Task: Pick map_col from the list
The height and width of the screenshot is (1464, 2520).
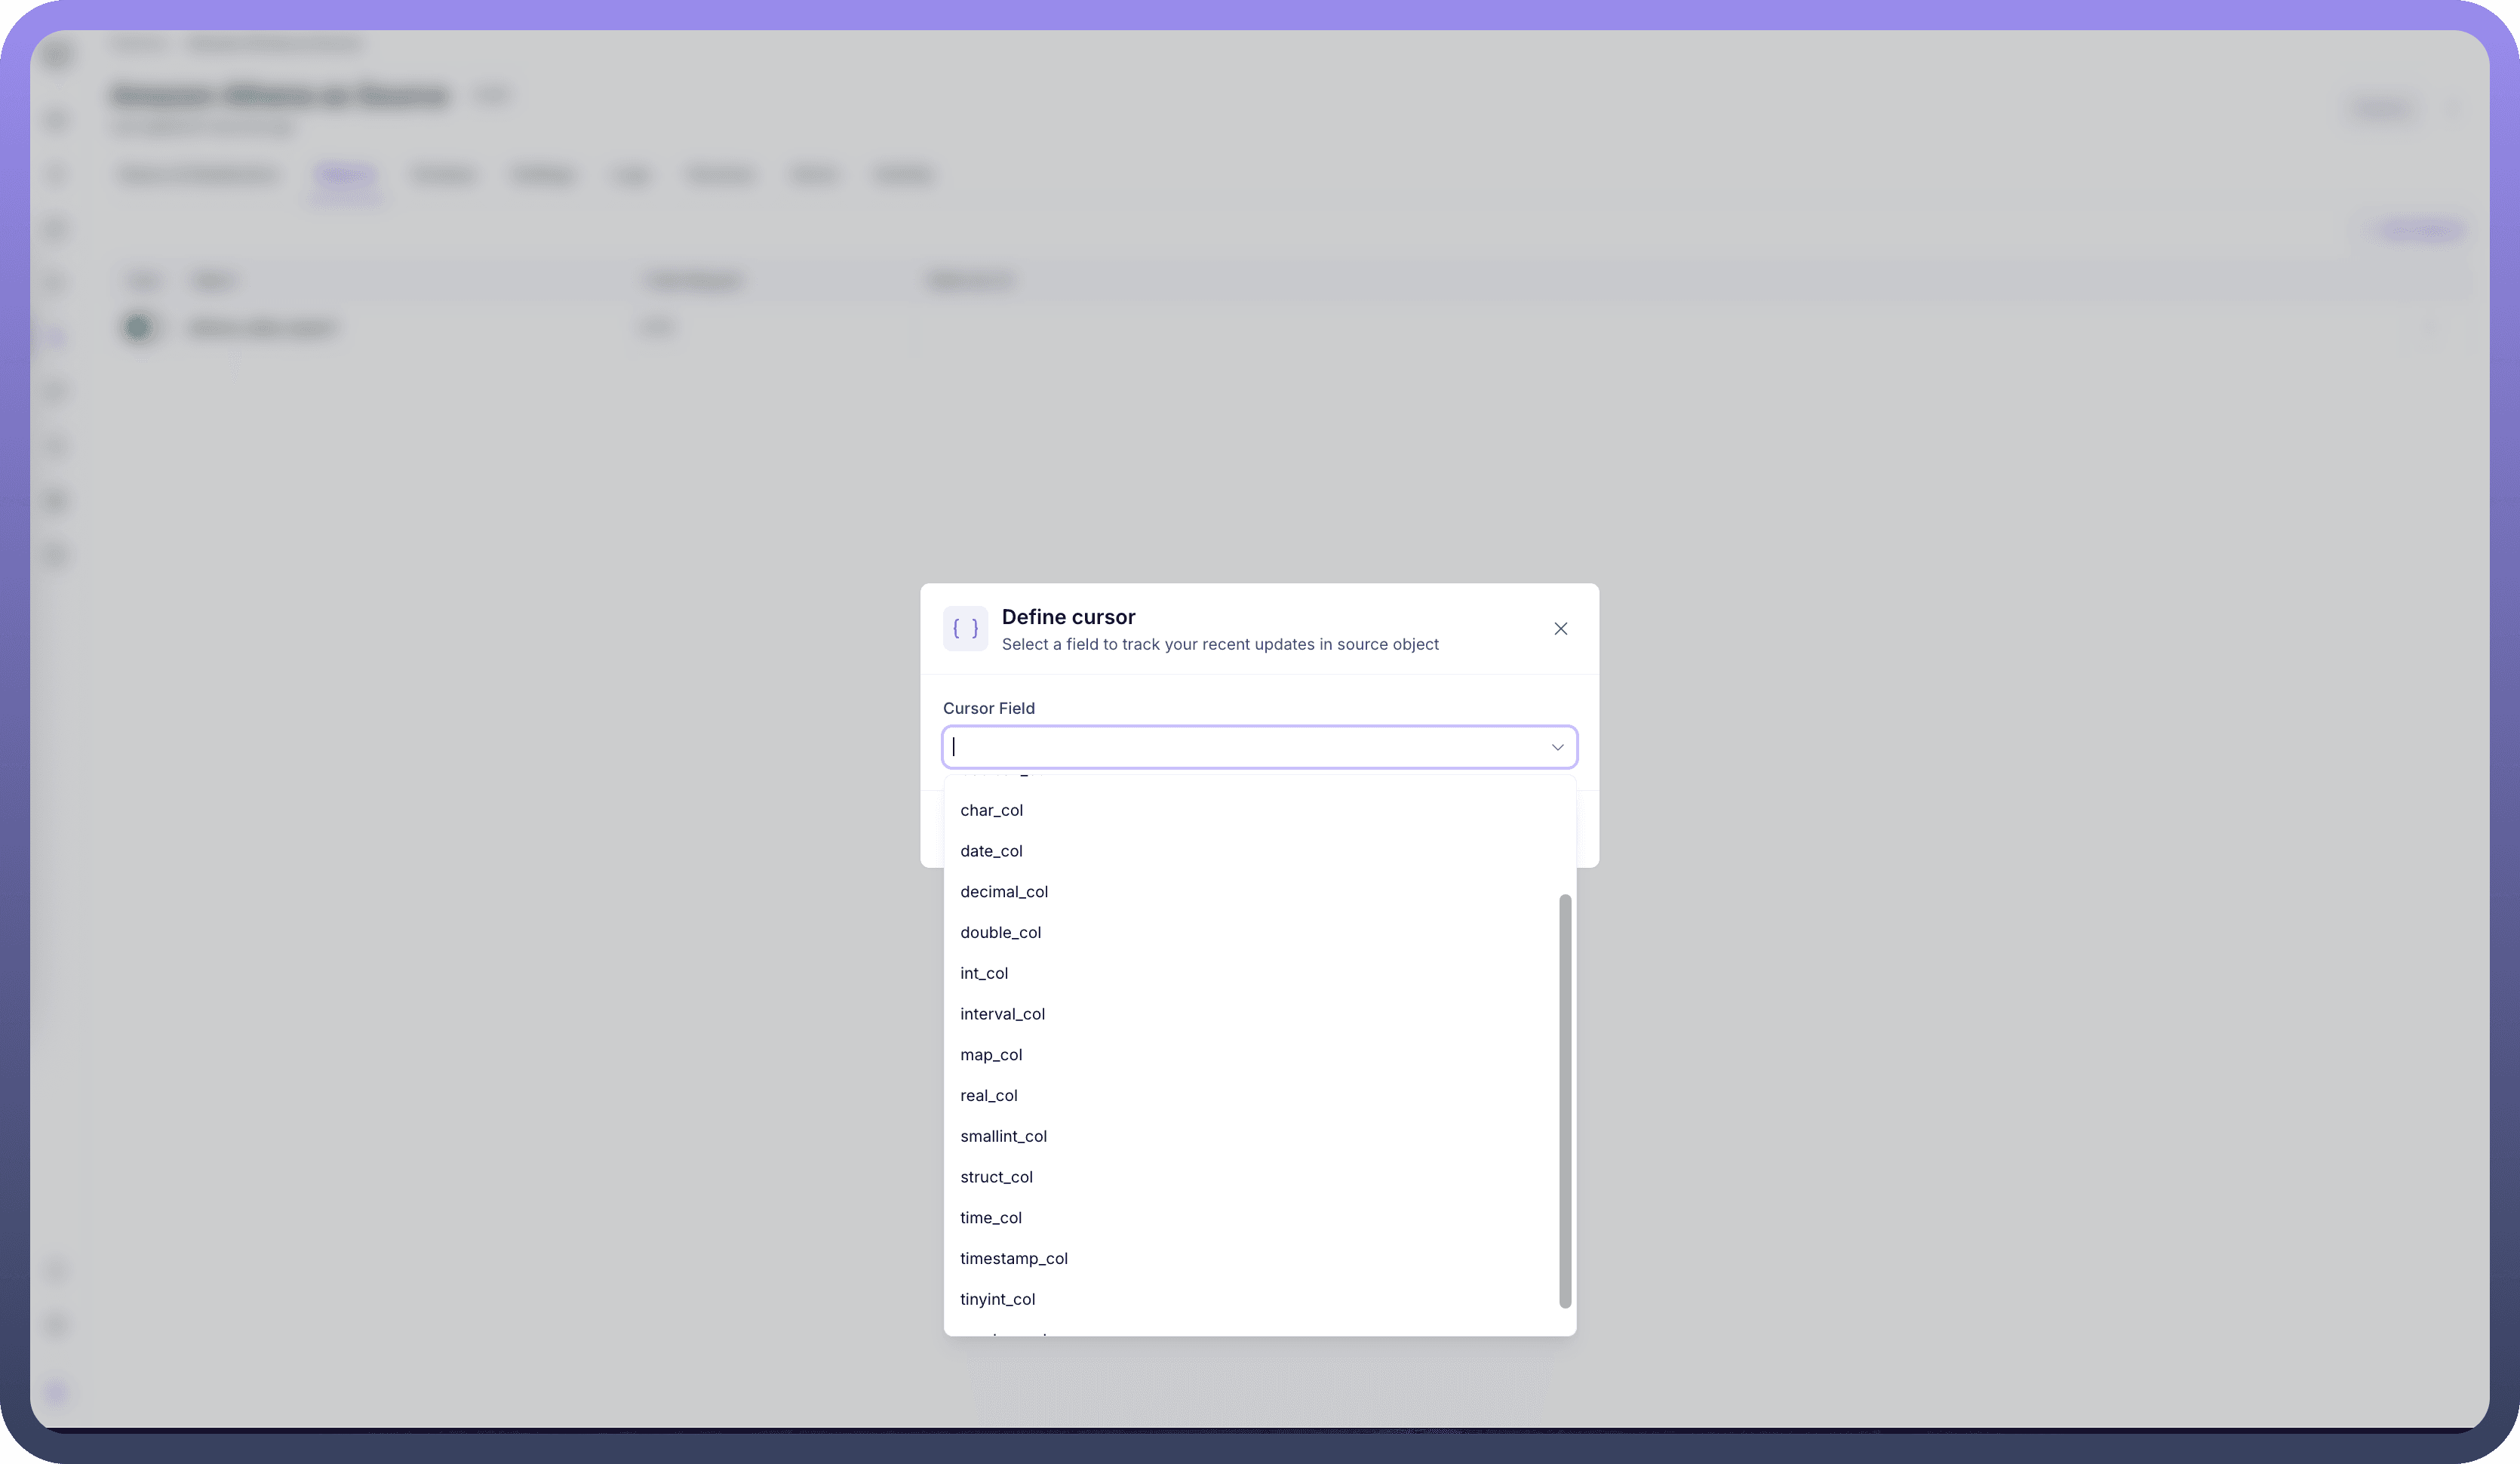Action: point(991,1055)
